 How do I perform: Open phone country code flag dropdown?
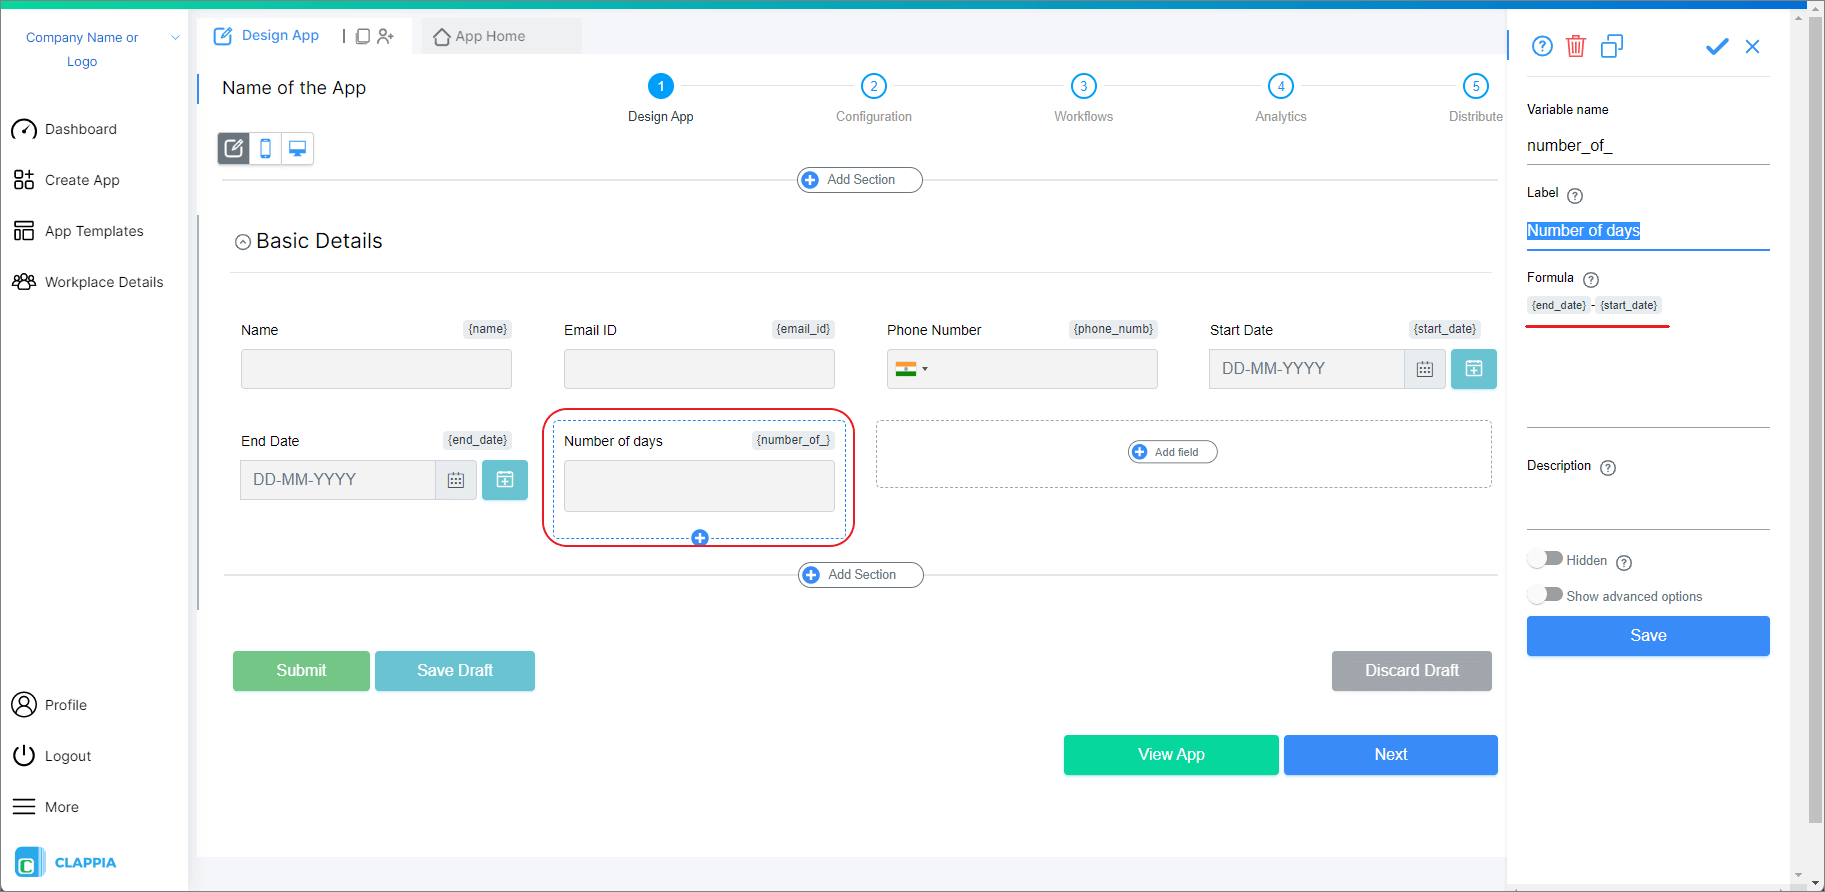click(x=912, y=369)
